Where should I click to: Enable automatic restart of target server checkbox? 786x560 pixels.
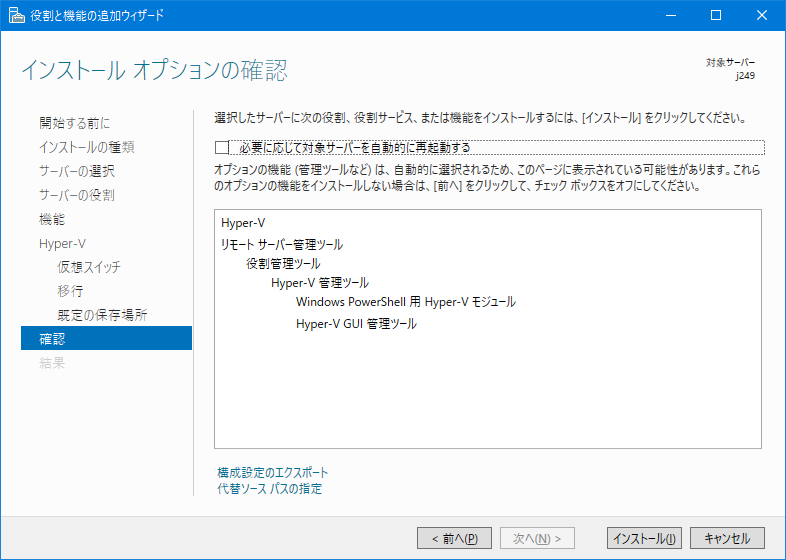click(x=222, y=148)
